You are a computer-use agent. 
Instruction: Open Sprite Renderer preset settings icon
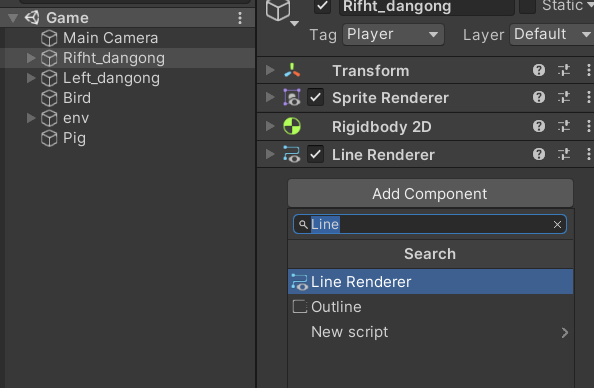564,98
